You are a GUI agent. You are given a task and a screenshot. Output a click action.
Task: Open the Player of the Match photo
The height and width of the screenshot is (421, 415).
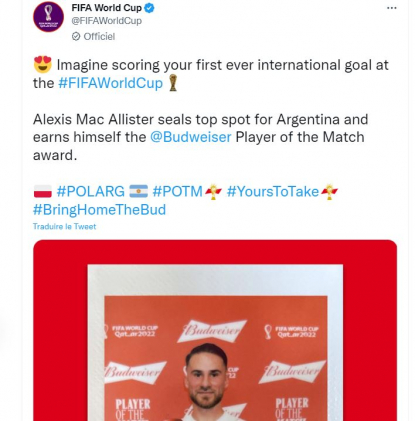pos(215,330)
